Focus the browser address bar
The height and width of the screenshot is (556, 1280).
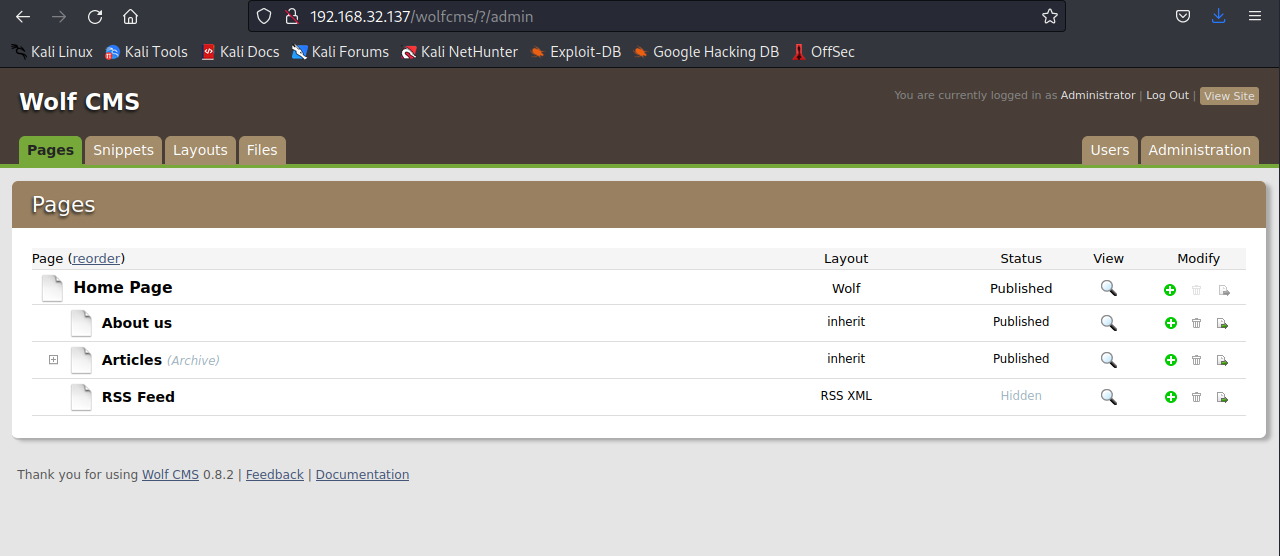tap(656, 16)
